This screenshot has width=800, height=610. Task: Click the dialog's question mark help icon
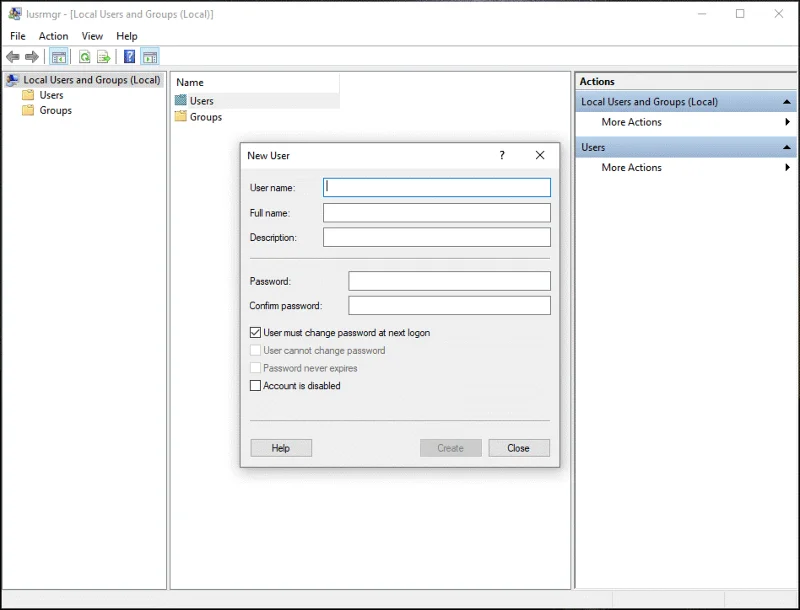(502, 155)
